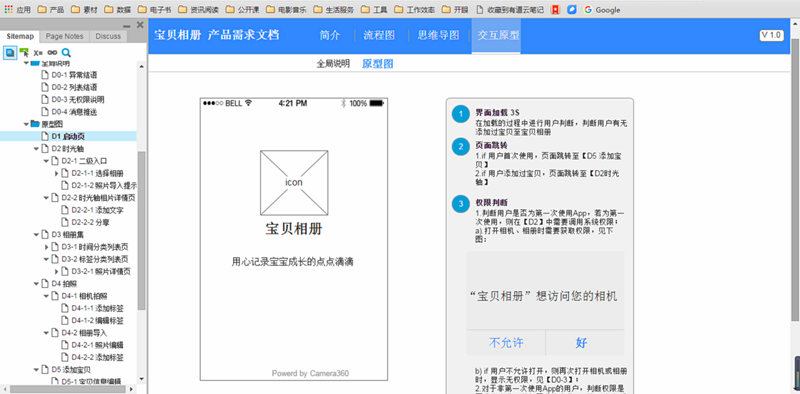The height and width of the screenshot is (394, 800).
Task: Toggle highlight interactive elements icon
Action: 24,52
